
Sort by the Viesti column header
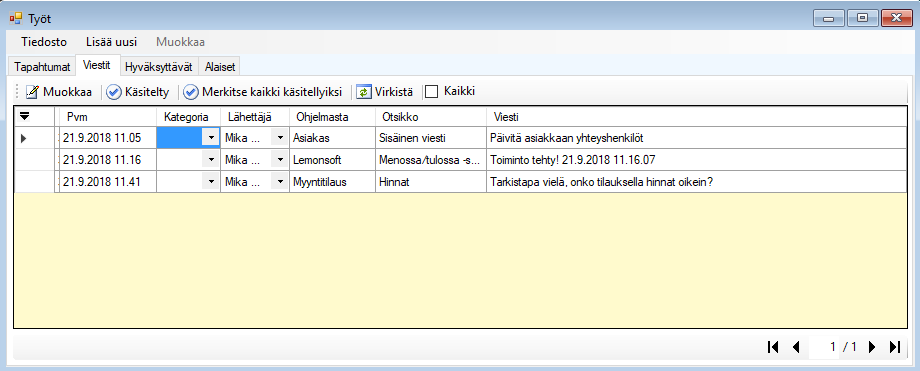[x=697, y=116]
